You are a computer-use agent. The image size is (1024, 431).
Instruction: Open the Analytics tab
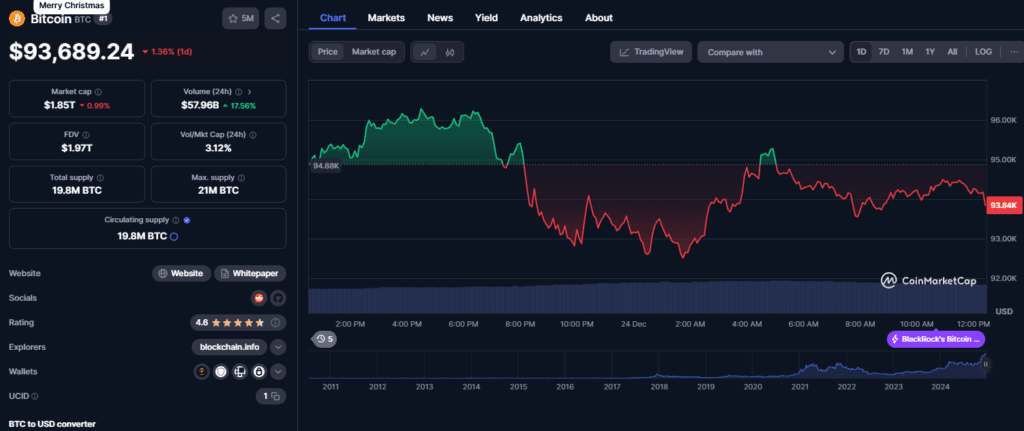[541, 18]
